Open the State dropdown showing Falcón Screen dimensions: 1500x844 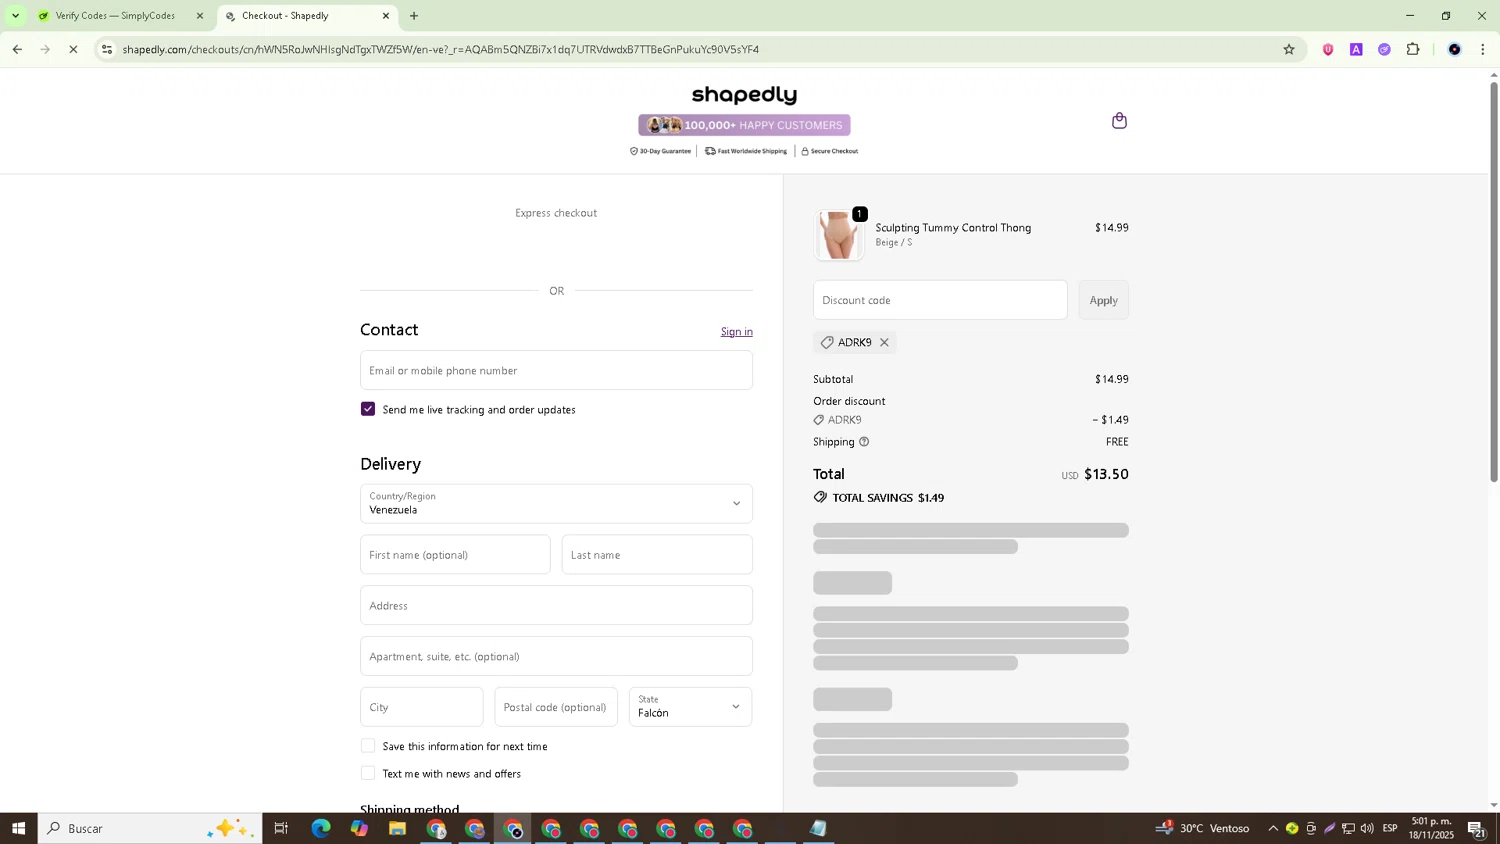tap(690, 707)
